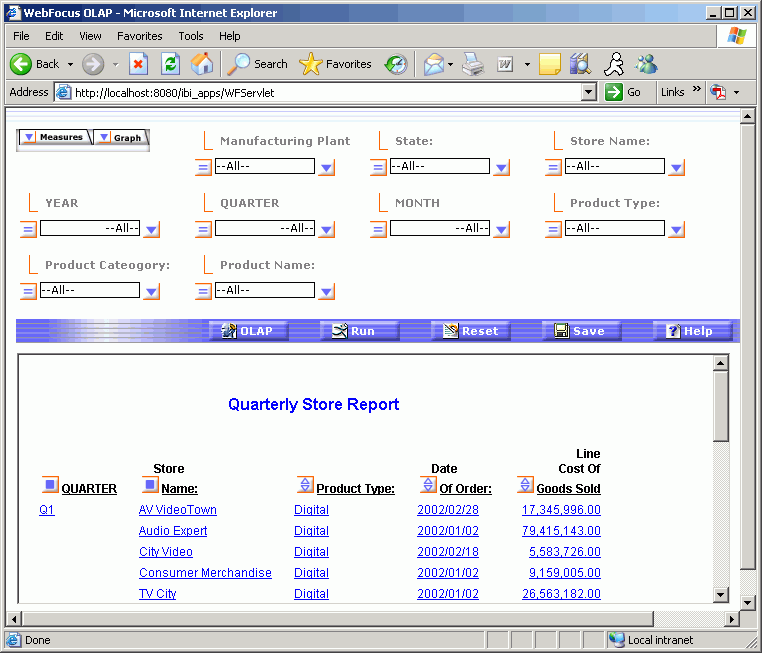Open the File menu
Image resolution: width=762 pixels, height=653 pixels.
point(21,36)
